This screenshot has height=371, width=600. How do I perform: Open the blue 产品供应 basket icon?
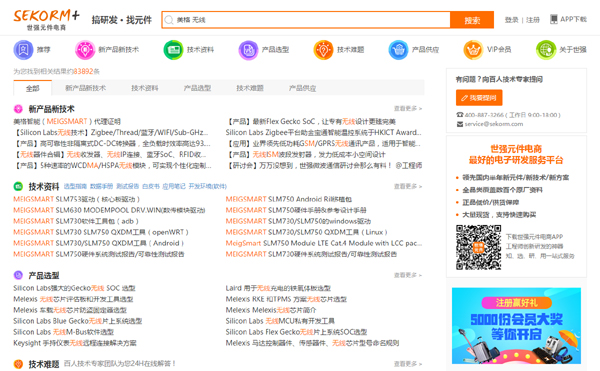tap(398, 50)
